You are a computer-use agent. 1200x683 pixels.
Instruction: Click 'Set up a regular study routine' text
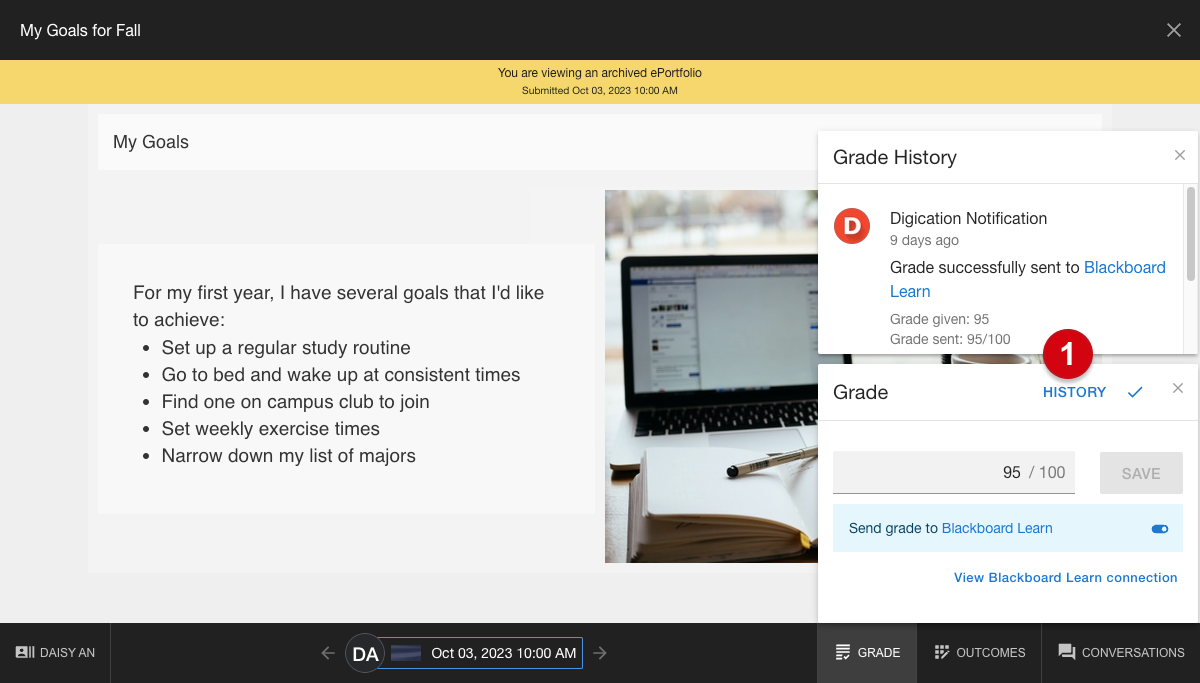286,348
